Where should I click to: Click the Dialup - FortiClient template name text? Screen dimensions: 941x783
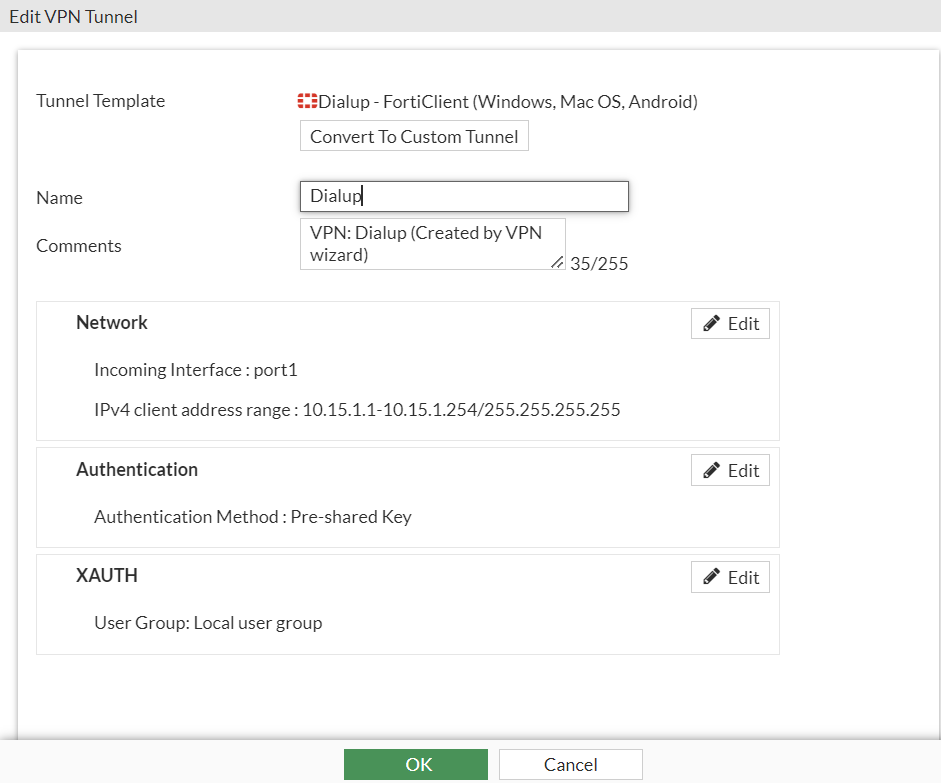coord(508,101)
